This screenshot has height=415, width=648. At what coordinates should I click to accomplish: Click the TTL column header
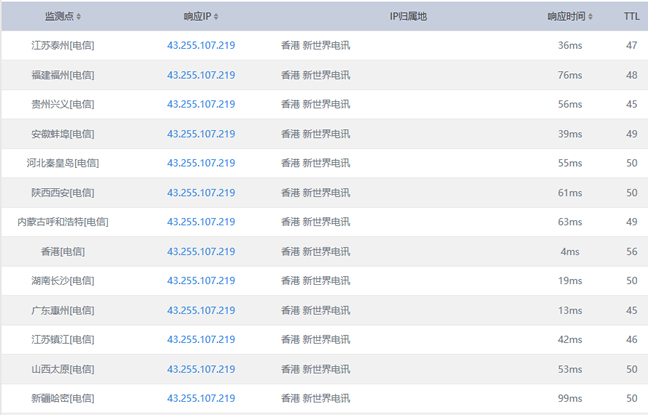[631, 16]
